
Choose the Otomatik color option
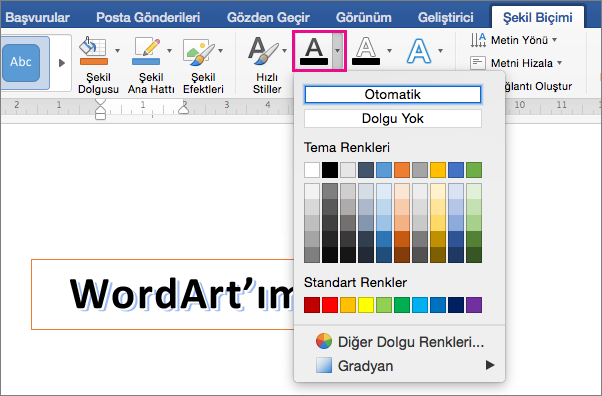point(393,94)
